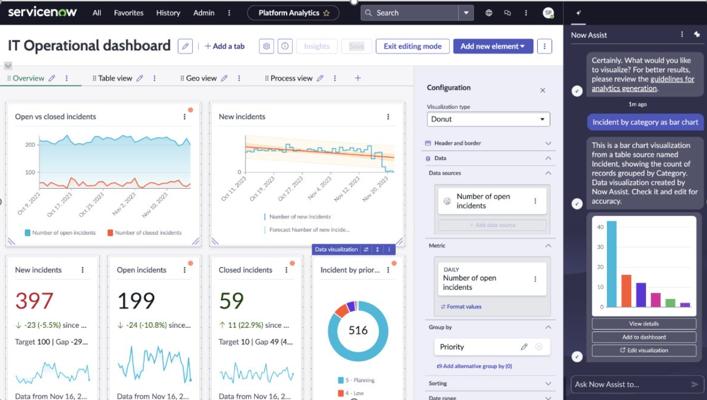
Task: Click the send arrow in Now Assist
Action: [694, 384]
